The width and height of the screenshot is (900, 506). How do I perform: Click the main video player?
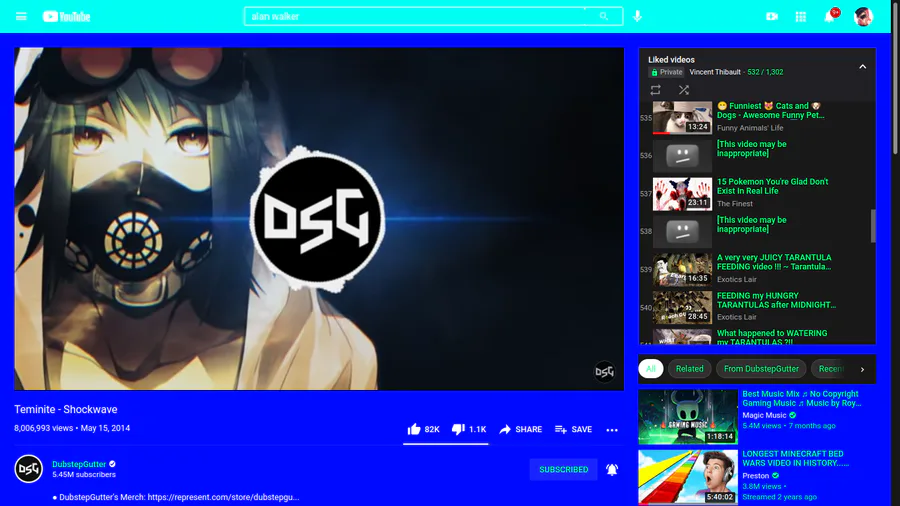click(x=319, y=219)
